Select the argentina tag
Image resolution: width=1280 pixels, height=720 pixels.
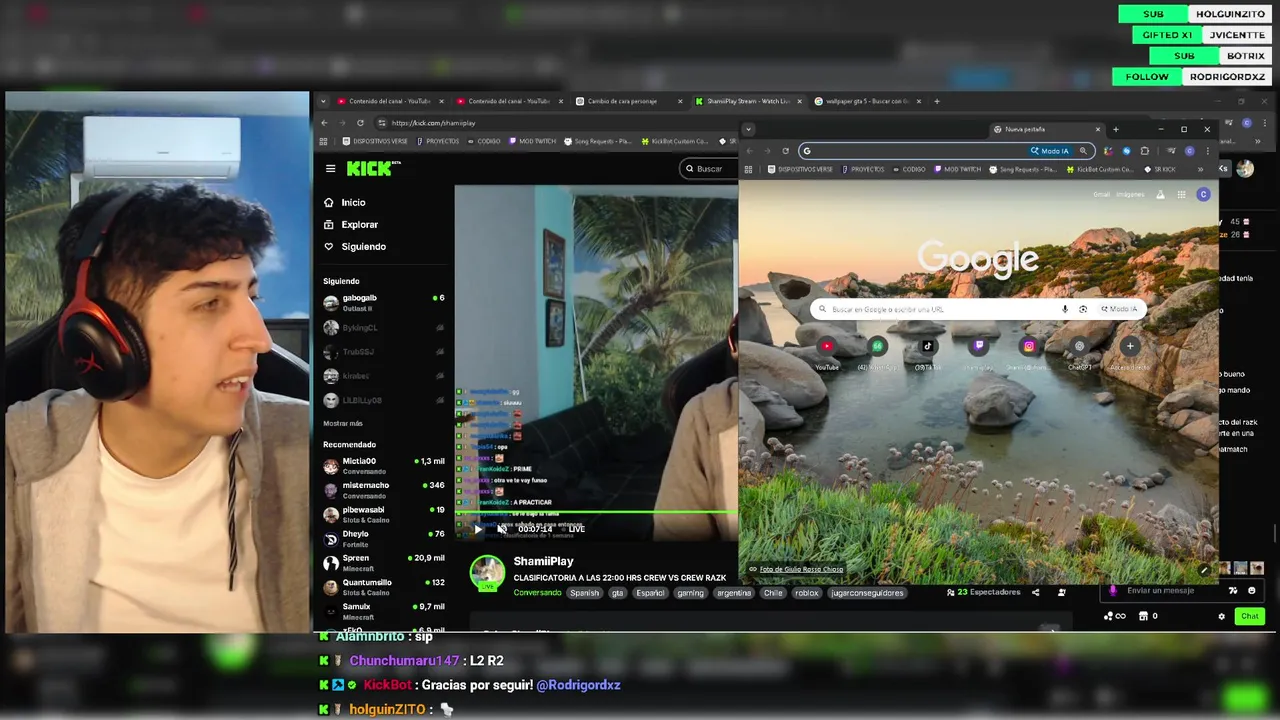click(x=734, y=593)
